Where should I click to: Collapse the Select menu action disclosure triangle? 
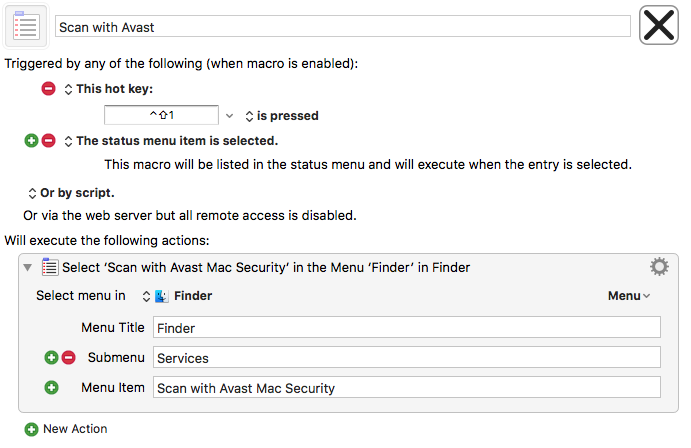pos(28,267)
